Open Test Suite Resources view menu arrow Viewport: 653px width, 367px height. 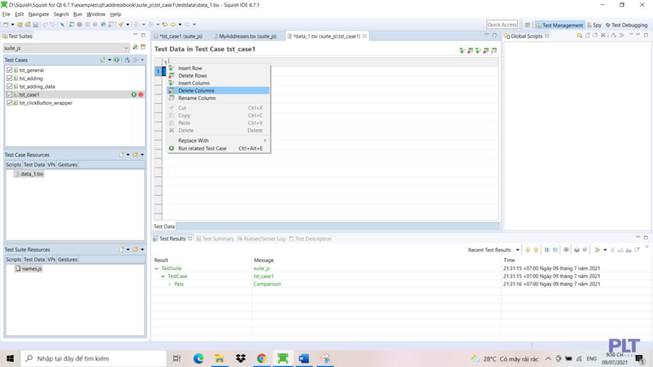point(142,250)
